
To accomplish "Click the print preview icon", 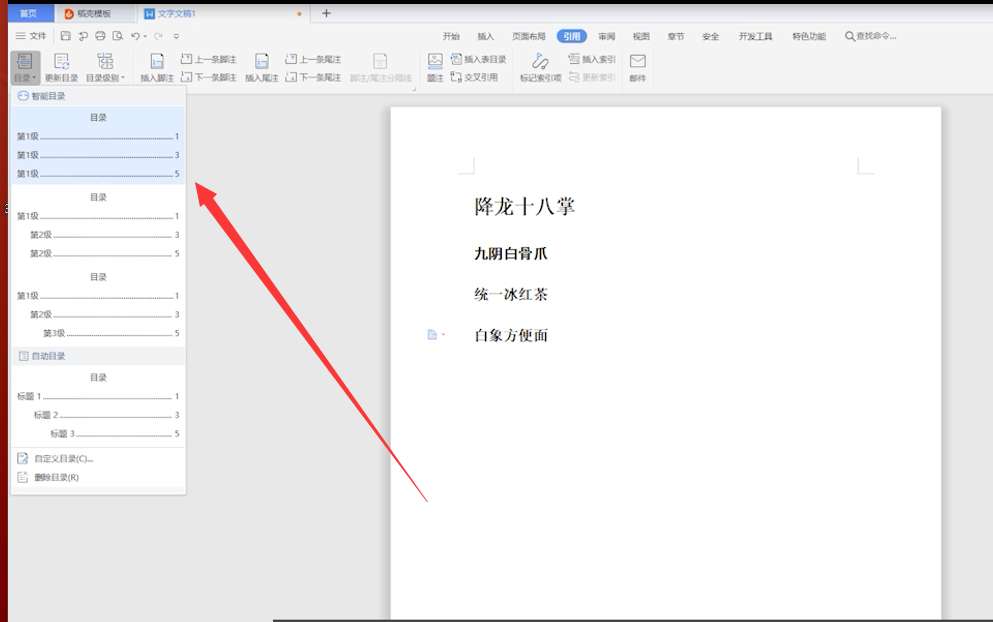I will point(117,36).
